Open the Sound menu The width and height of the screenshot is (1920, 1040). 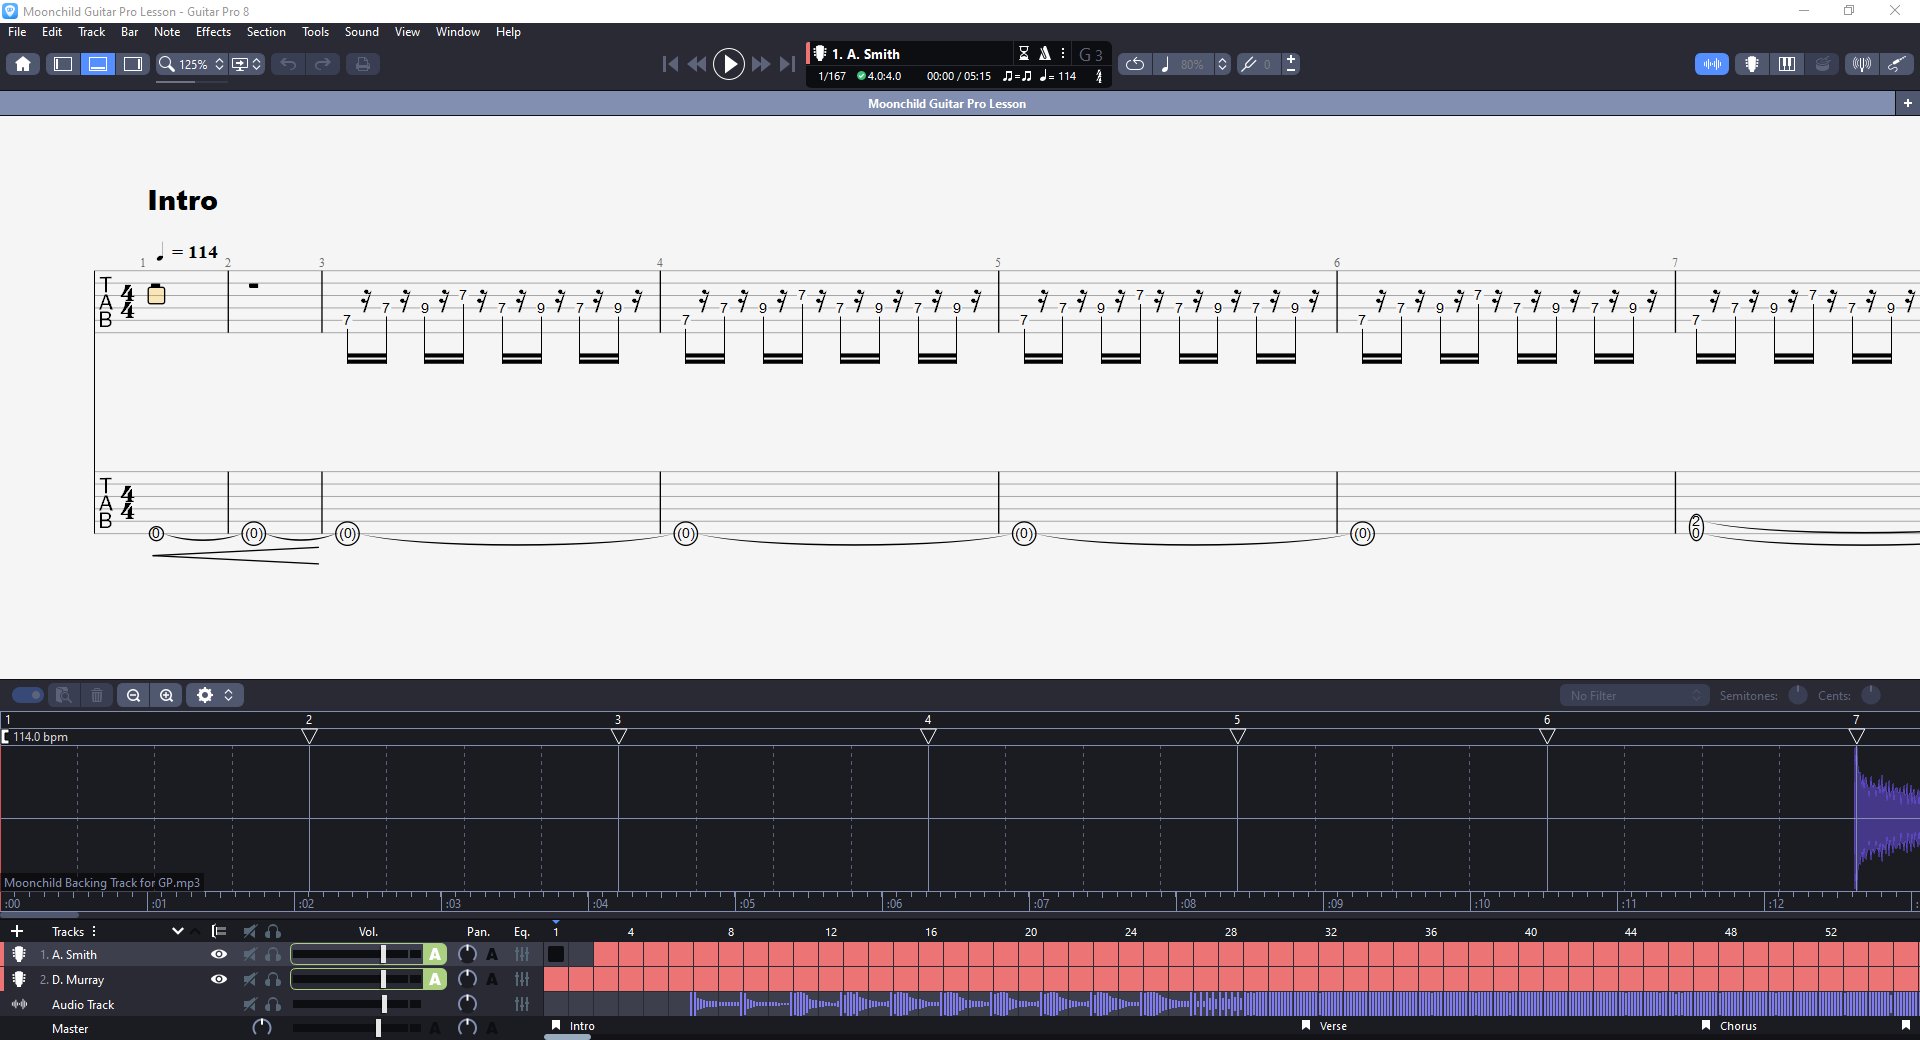point(362,32)
